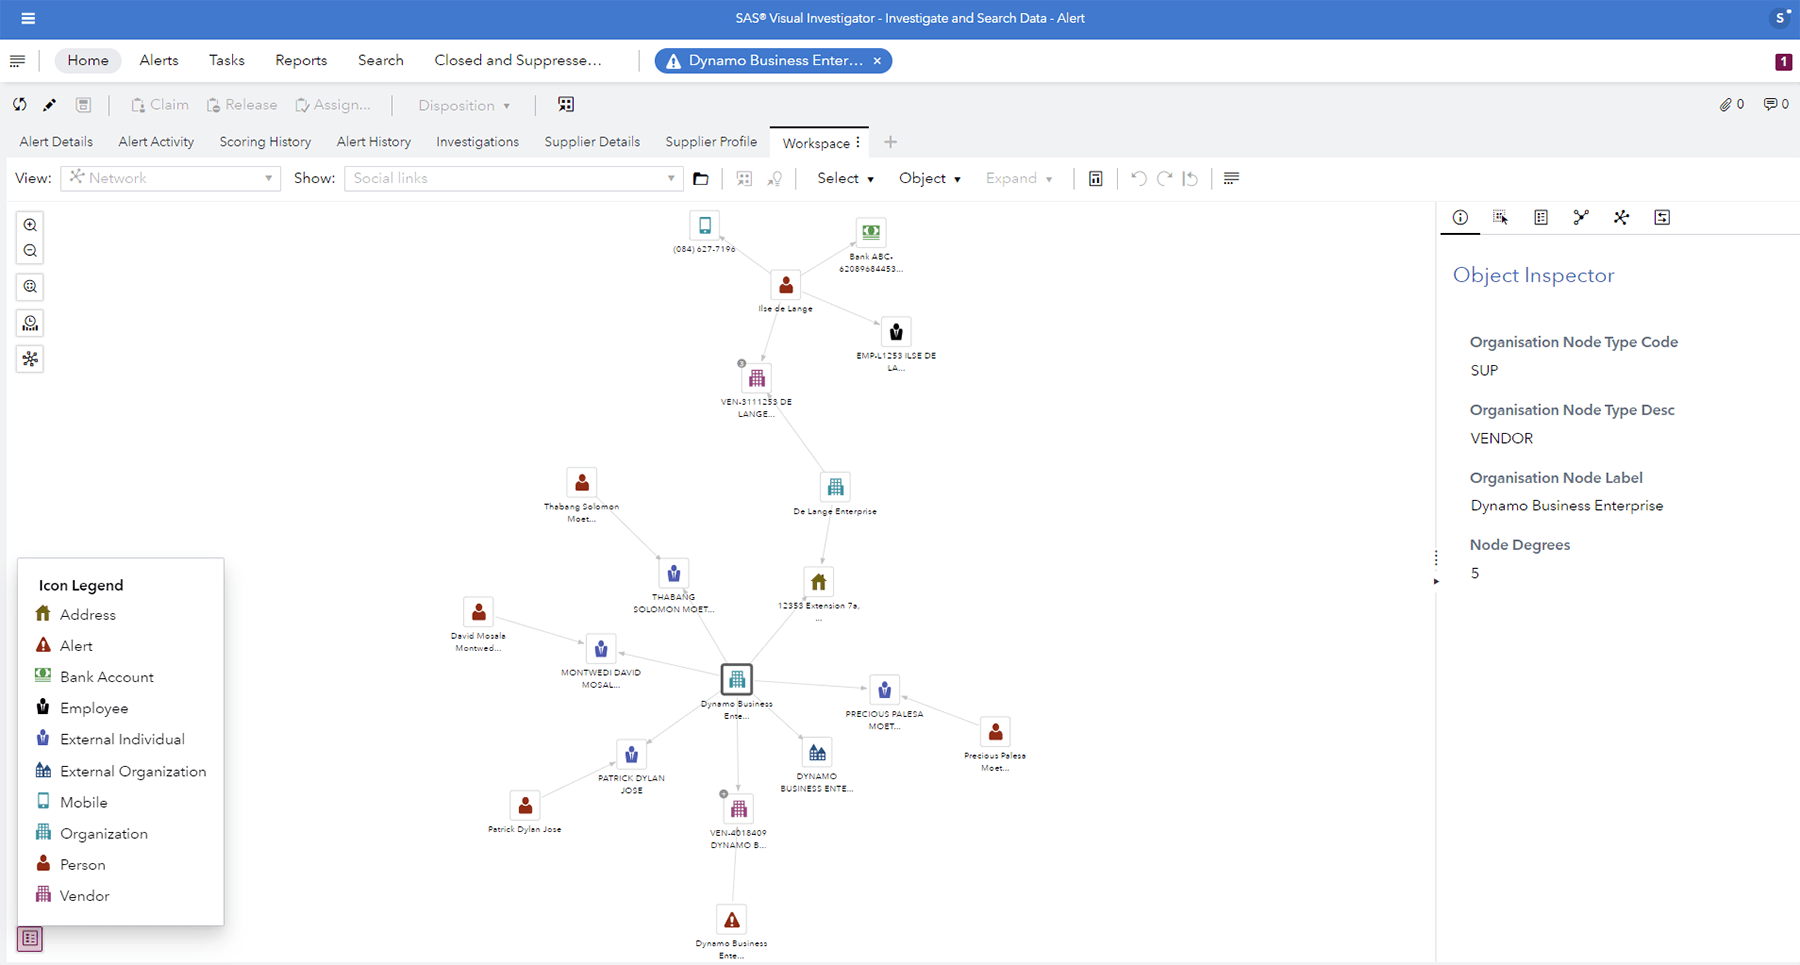This screenshot has width=1800, height=965.
Task: Toggle the Icon Legend button
Action: [x=30, y=939]
